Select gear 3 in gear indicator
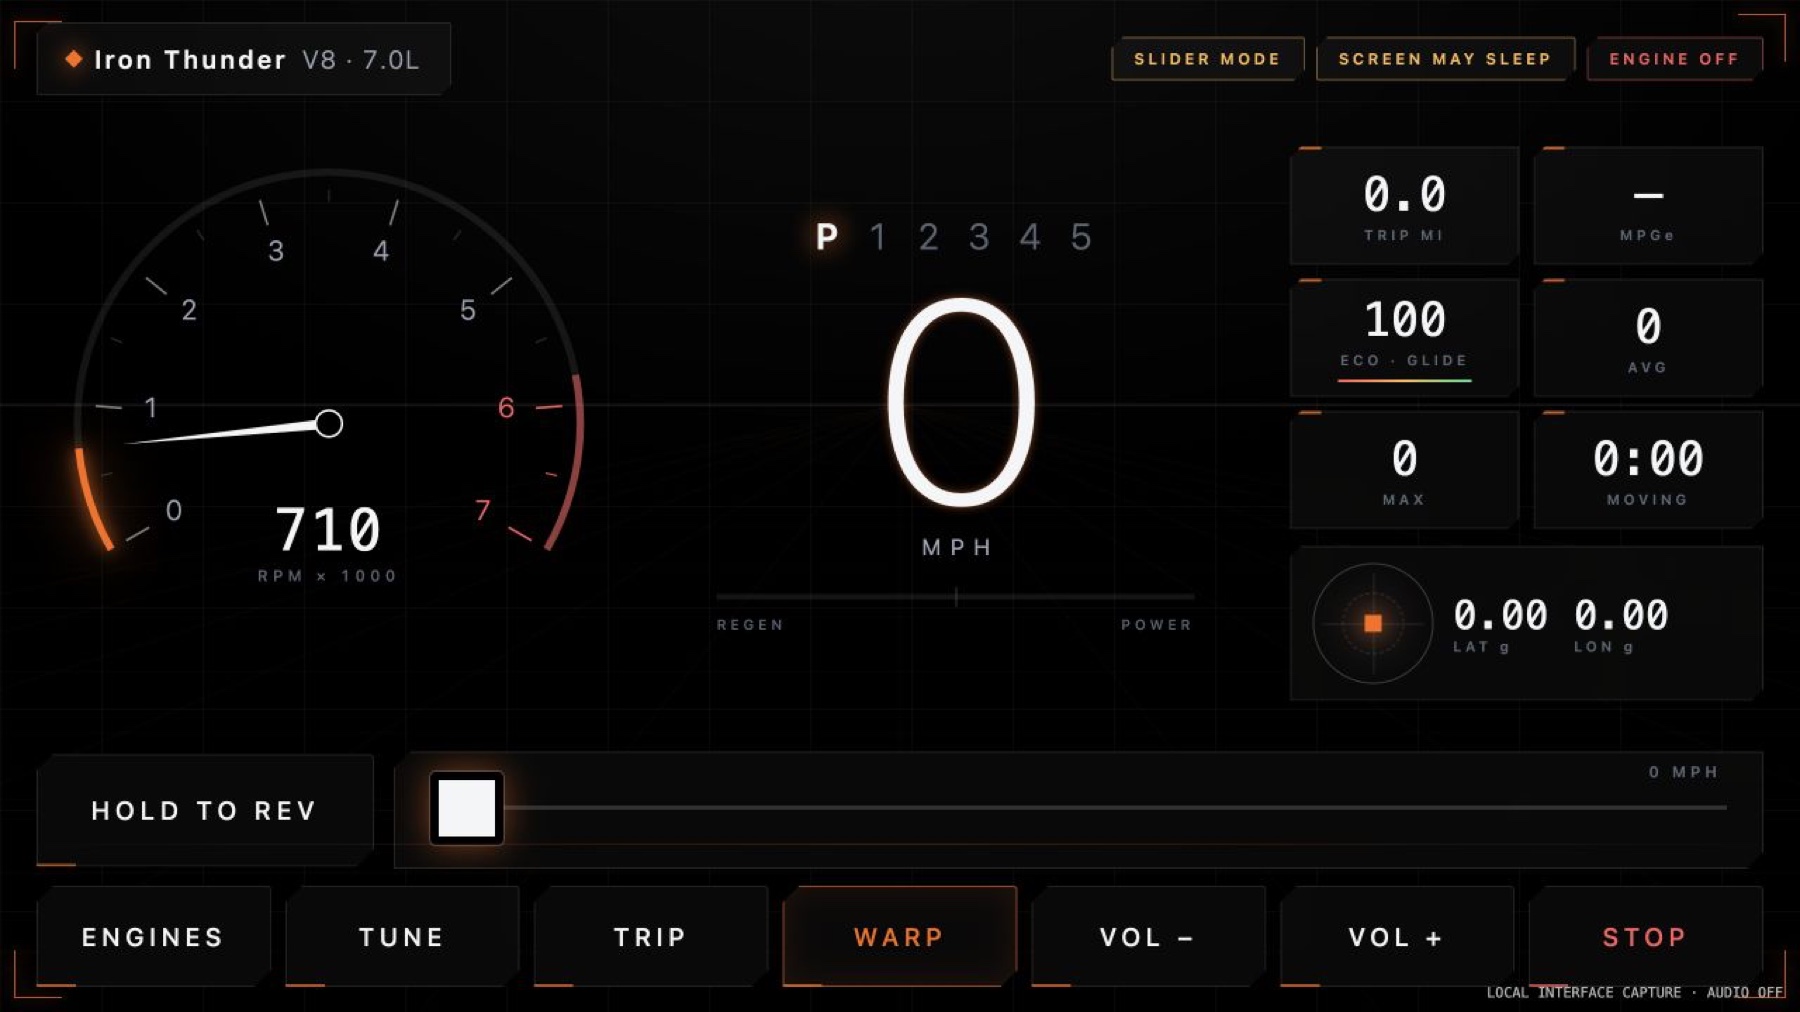Image resolution: width=1800 pixels, height=1012 pixels. [x=979, y=237]
